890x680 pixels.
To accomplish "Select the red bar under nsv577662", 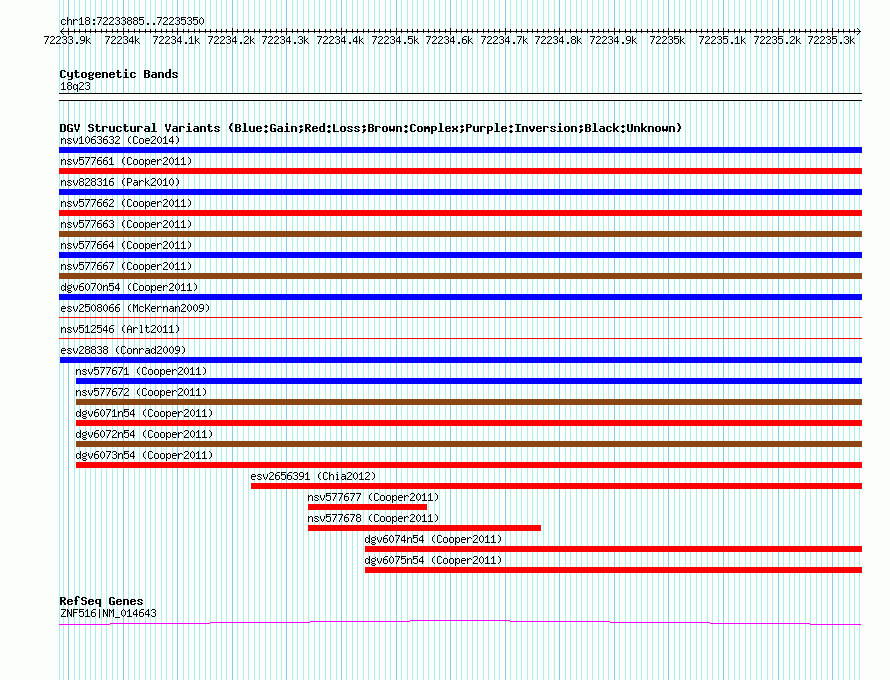I will [x=460, y=213].
